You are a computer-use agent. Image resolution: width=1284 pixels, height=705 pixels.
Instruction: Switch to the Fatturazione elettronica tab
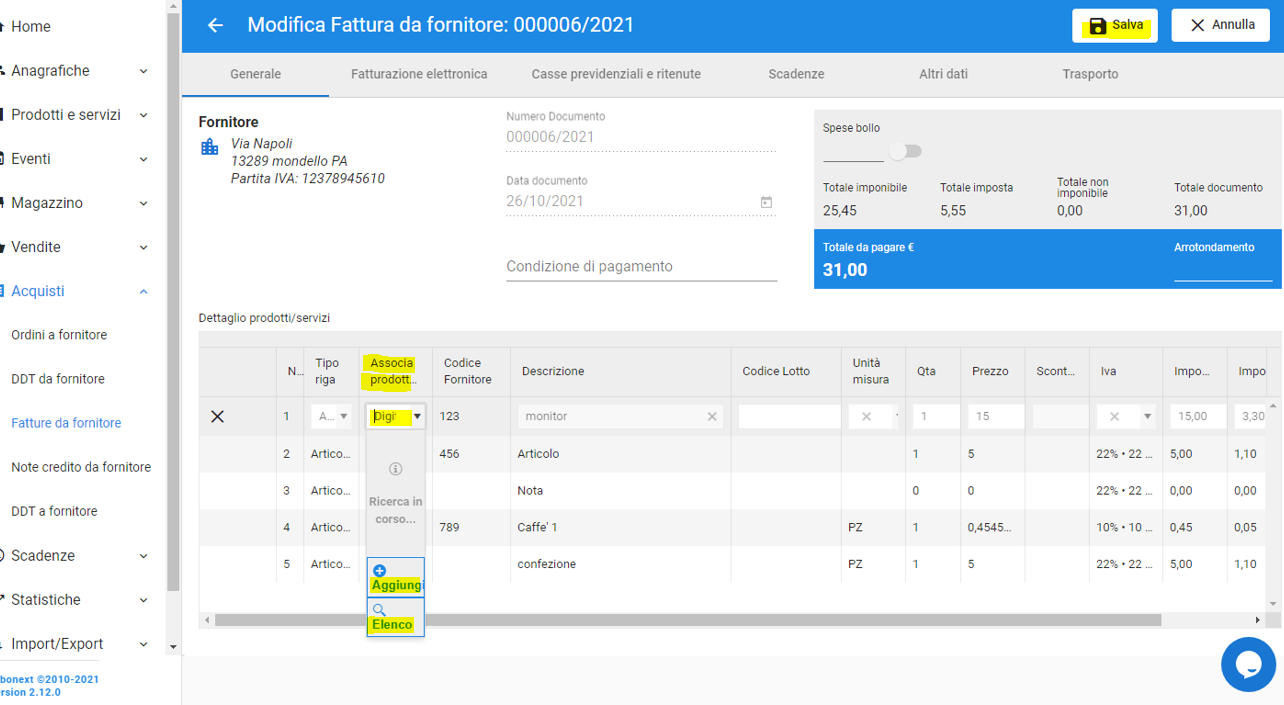419,74
